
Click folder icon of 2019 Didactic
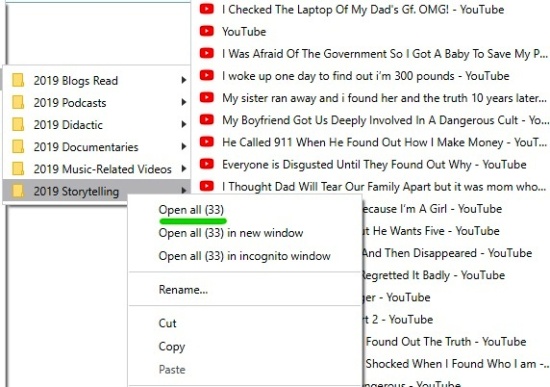tap(18, 125)
